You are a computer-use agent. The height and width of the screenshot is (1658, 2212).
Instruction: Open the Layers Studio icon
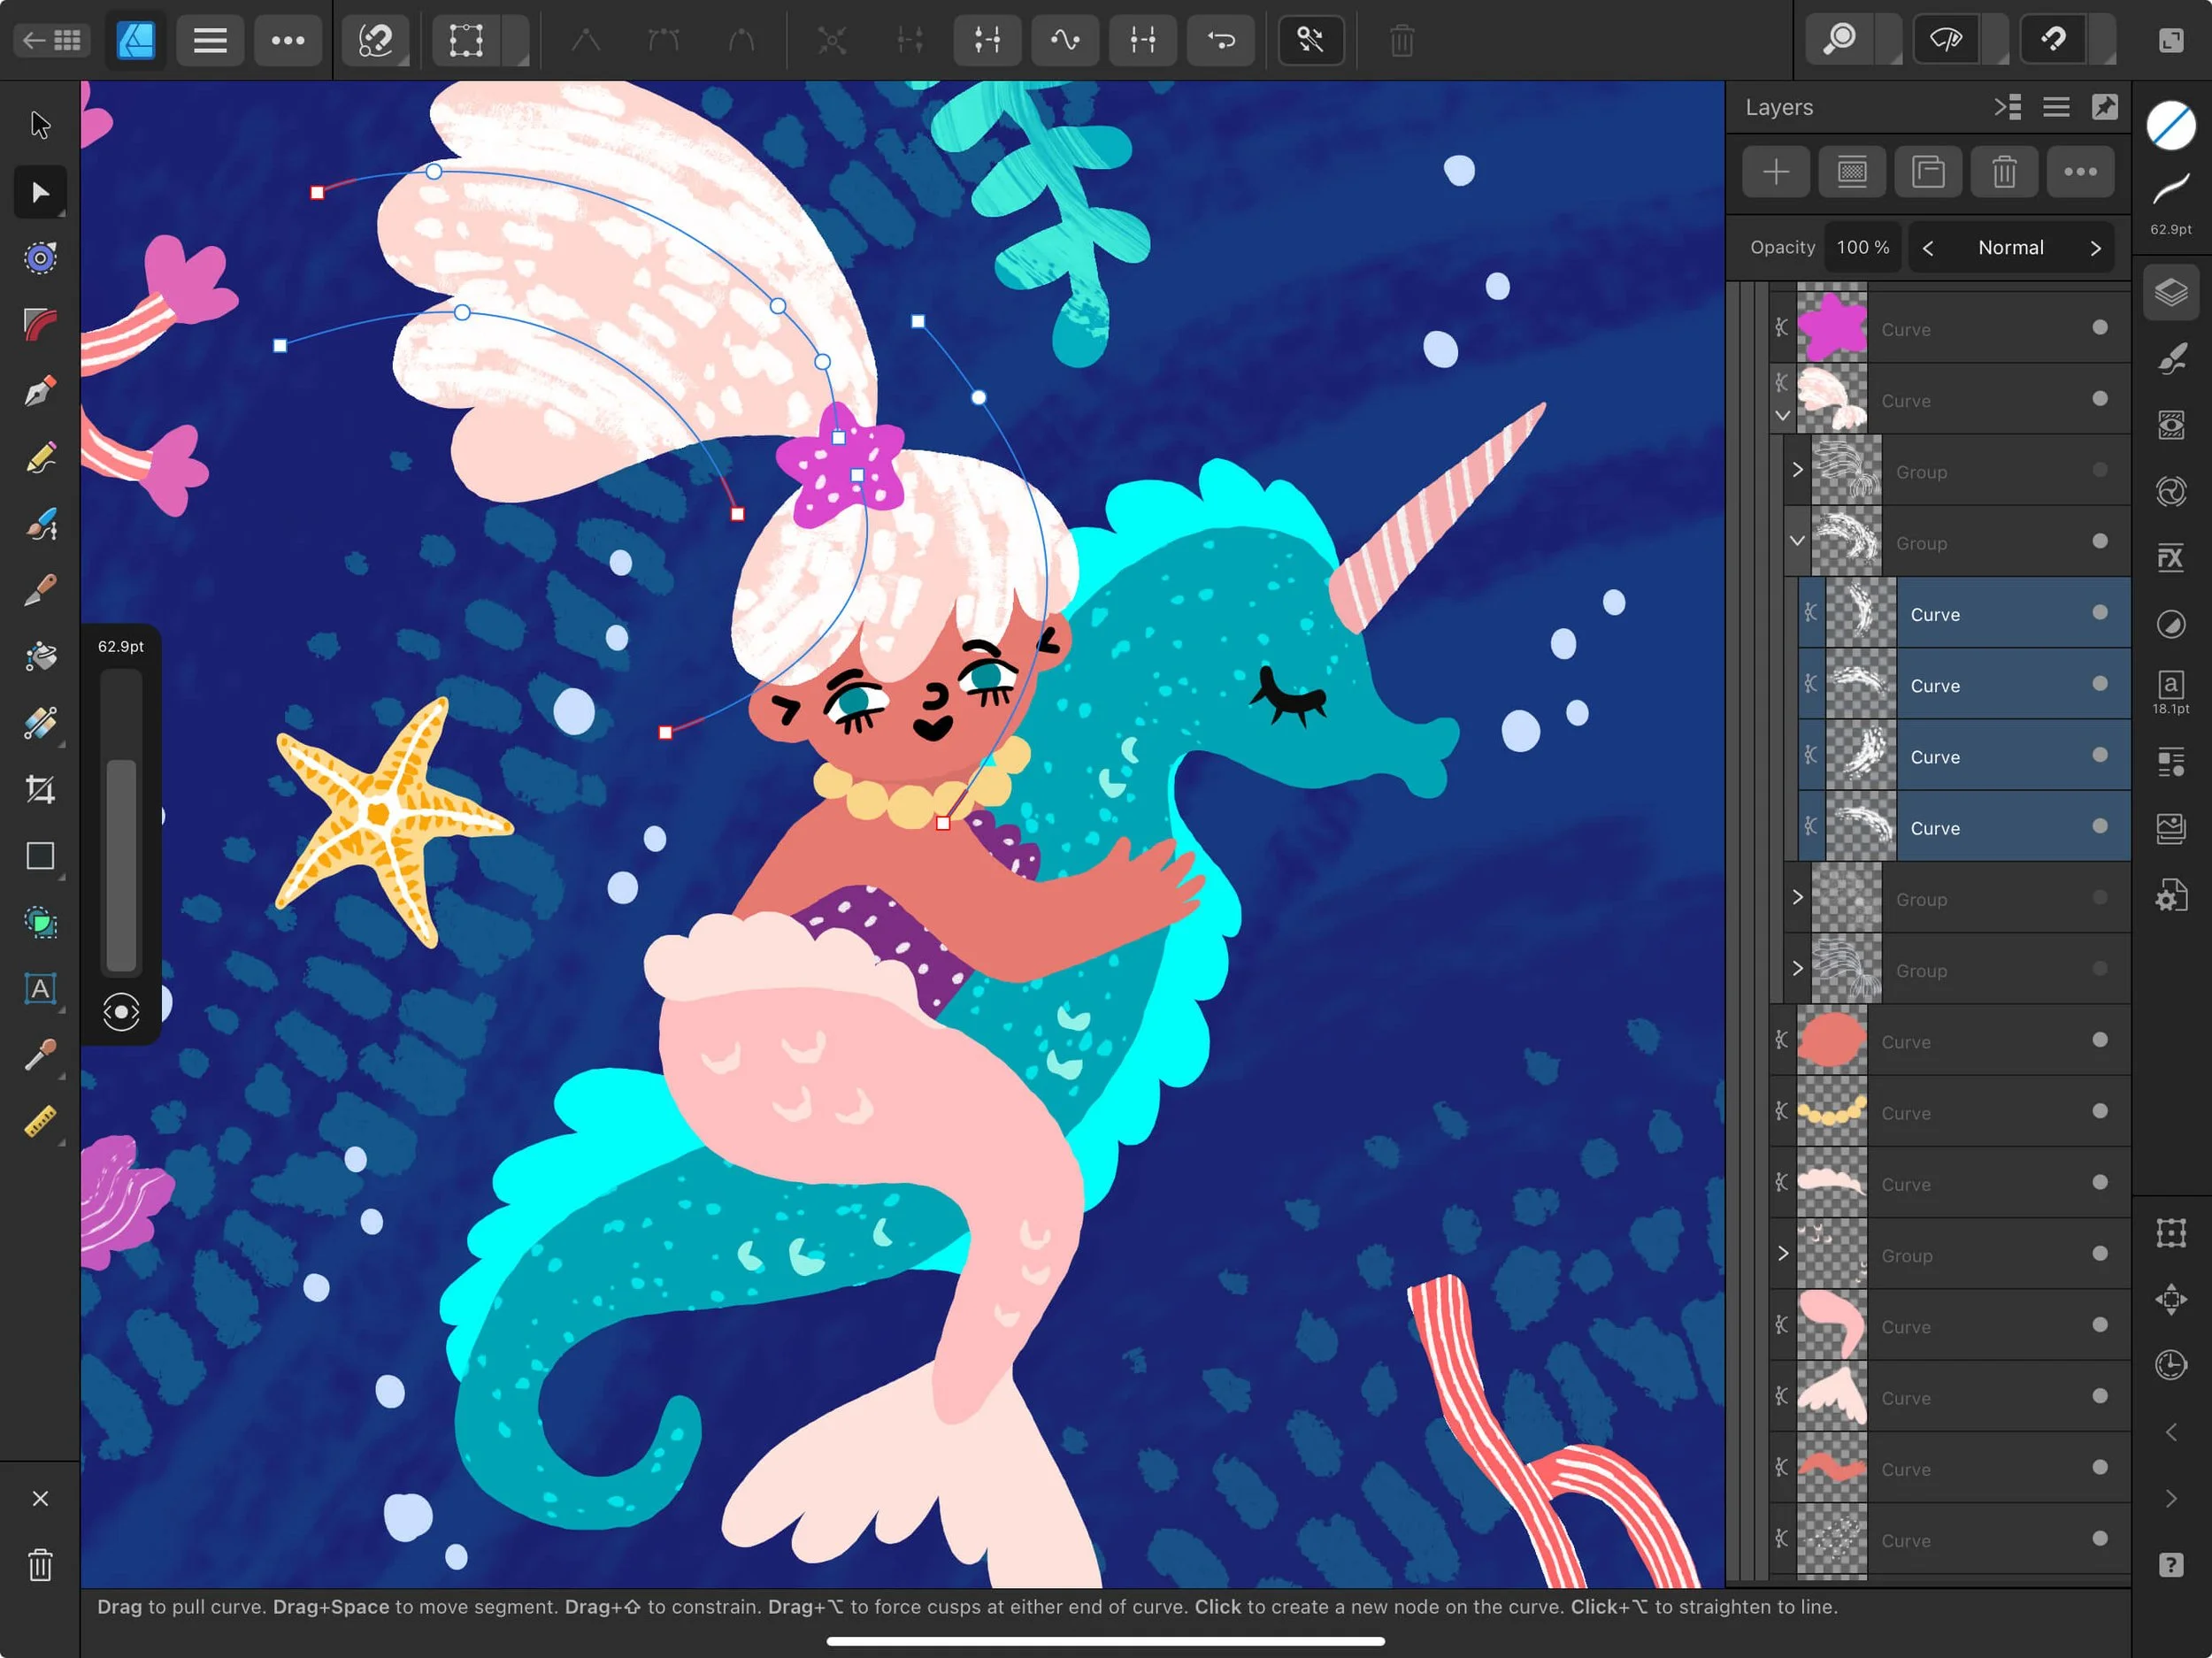[2172, 292]
